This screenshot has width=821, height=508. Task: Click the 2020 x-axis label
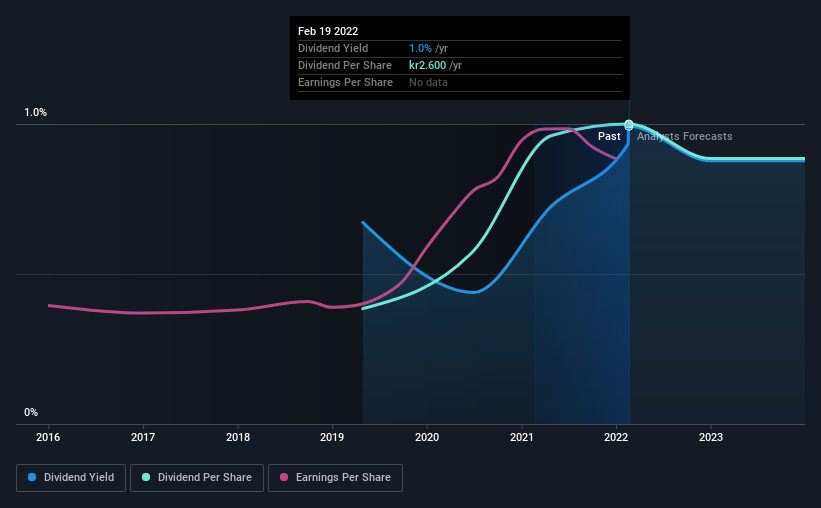click(x=427, y=437)
